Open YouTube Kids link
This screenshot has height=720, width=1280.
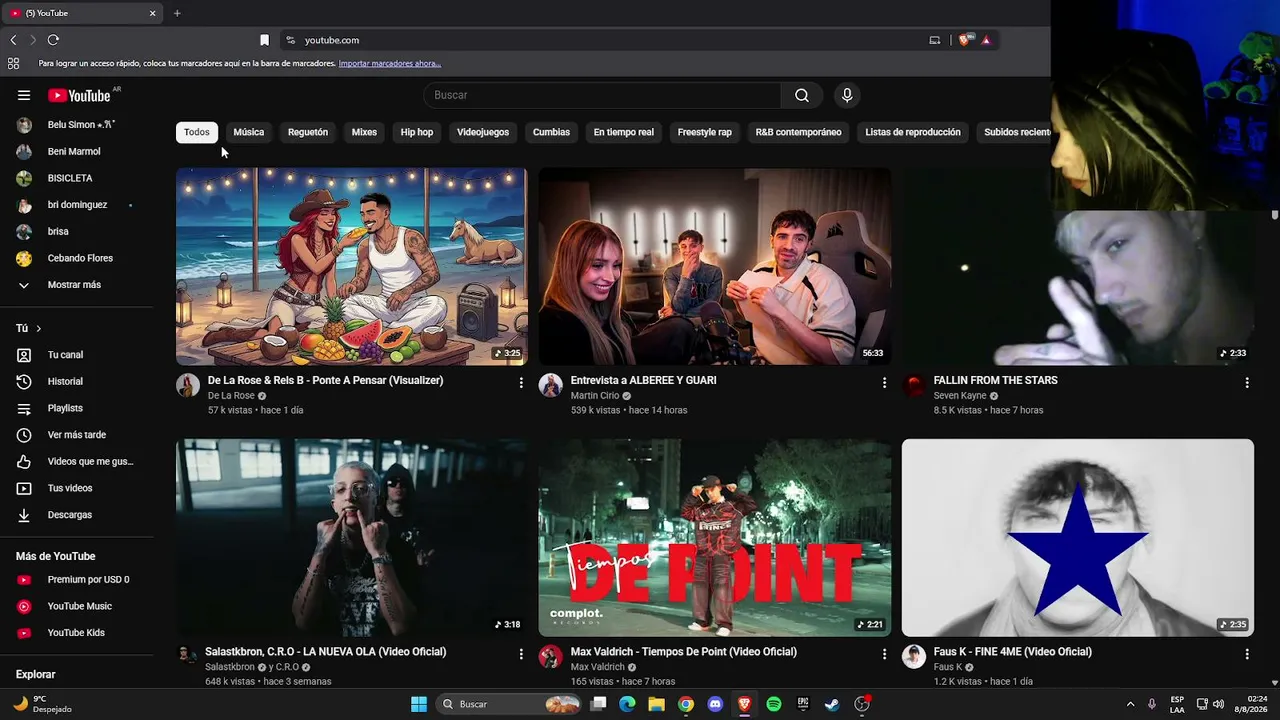click(77, 633)
